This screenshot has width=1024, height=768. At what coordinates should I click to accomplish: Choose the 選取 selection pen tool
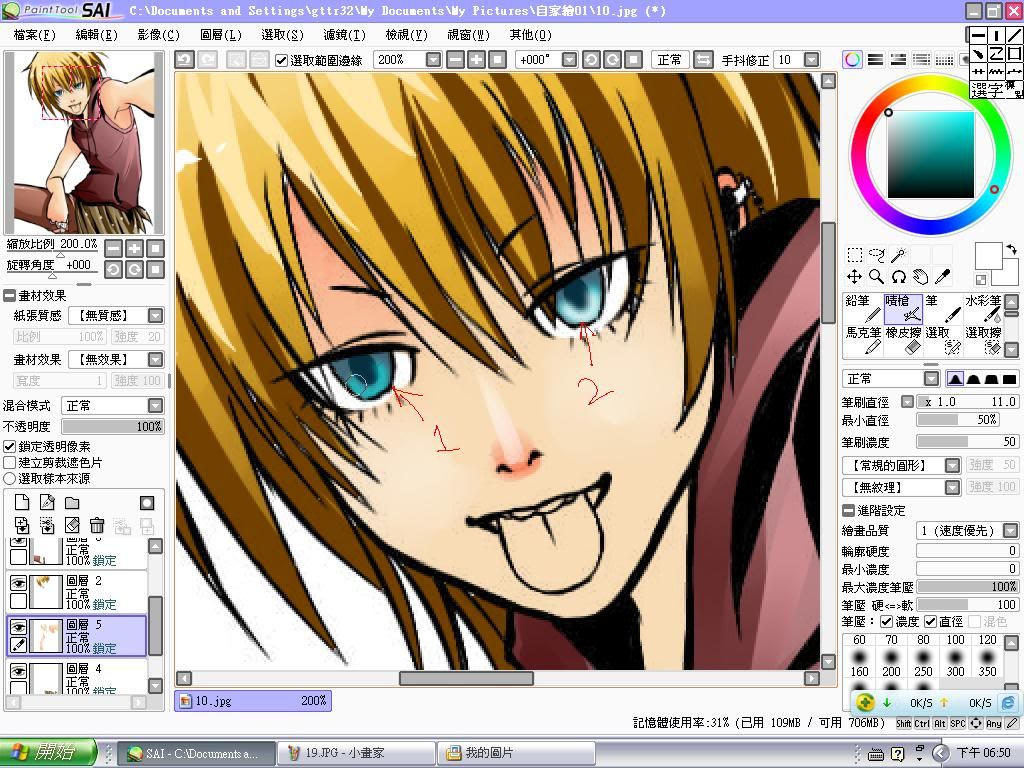pyautogui.click(x=942, y=340)
